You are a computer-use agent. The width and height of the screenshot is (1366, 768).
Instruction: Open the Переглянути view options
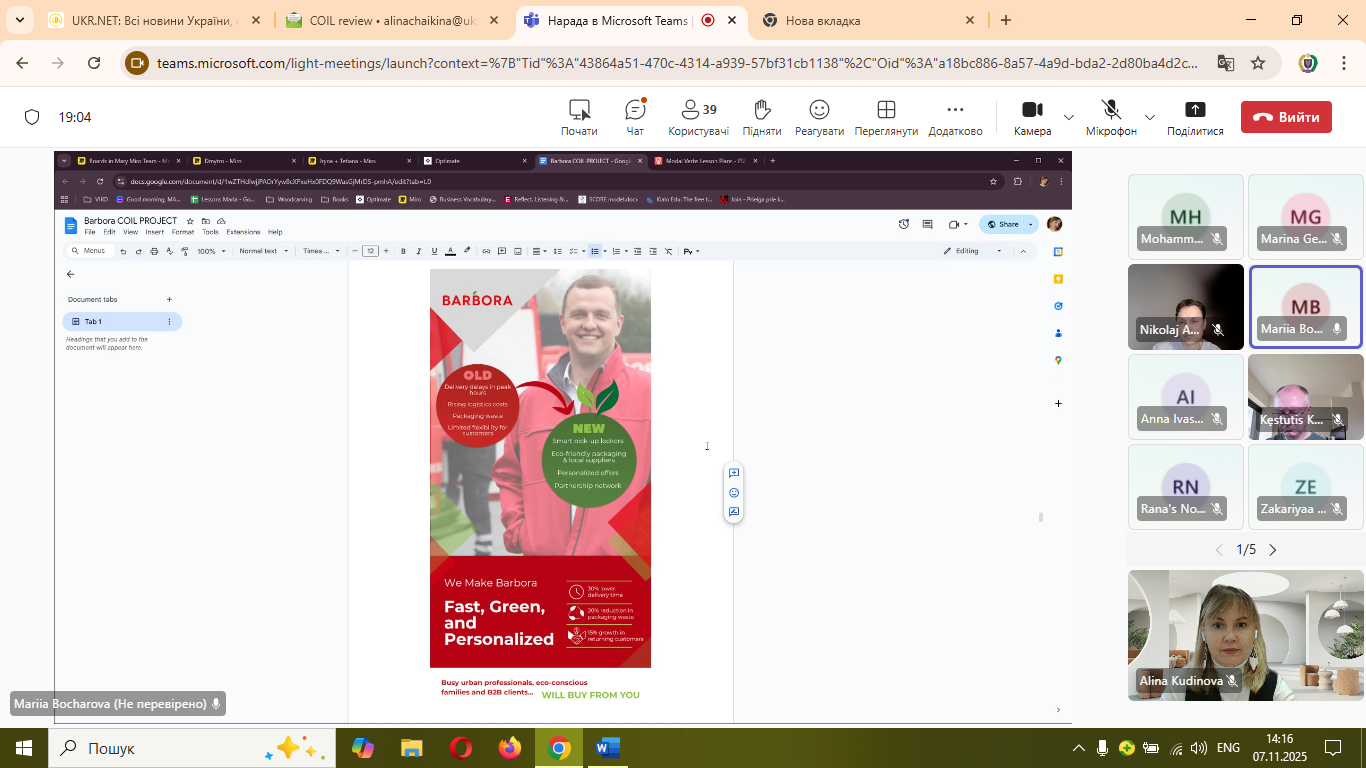(886, 117)
